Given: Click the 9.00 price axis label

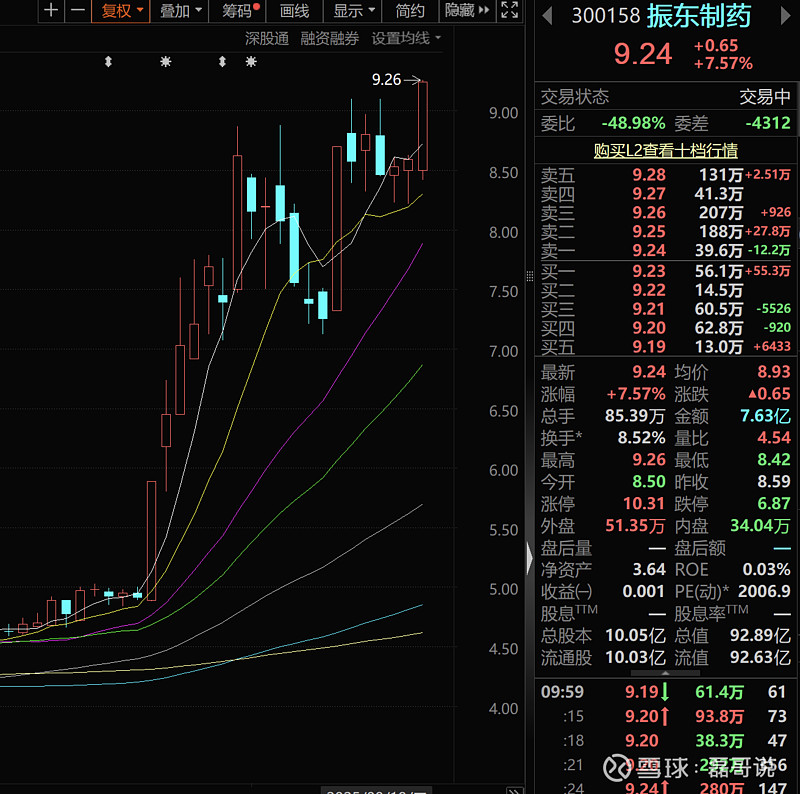Looking at the screenshot, I should (503, 113).
